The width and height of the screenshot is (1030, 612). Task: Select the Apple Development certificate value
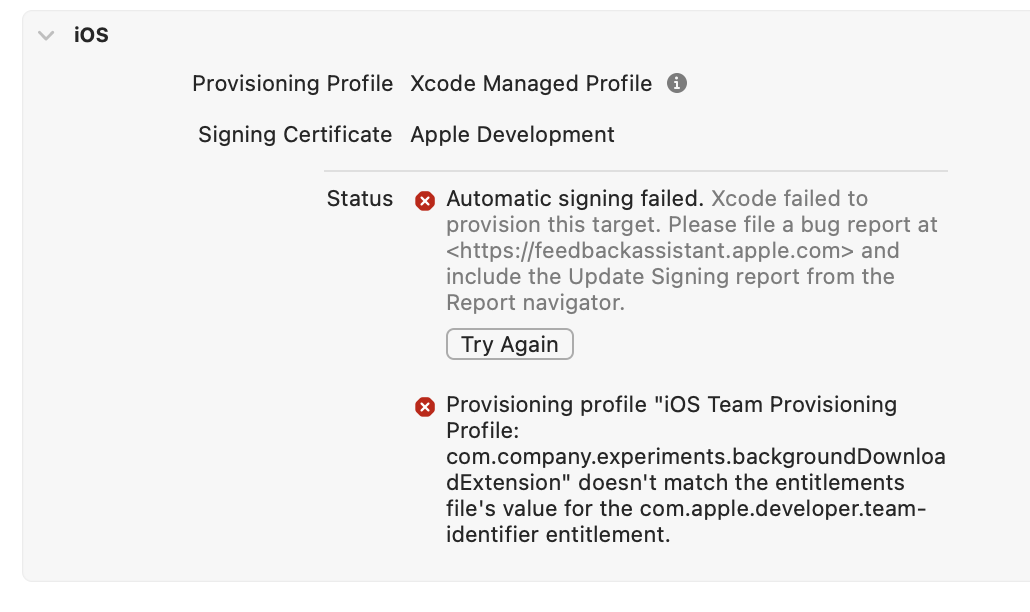512,134
